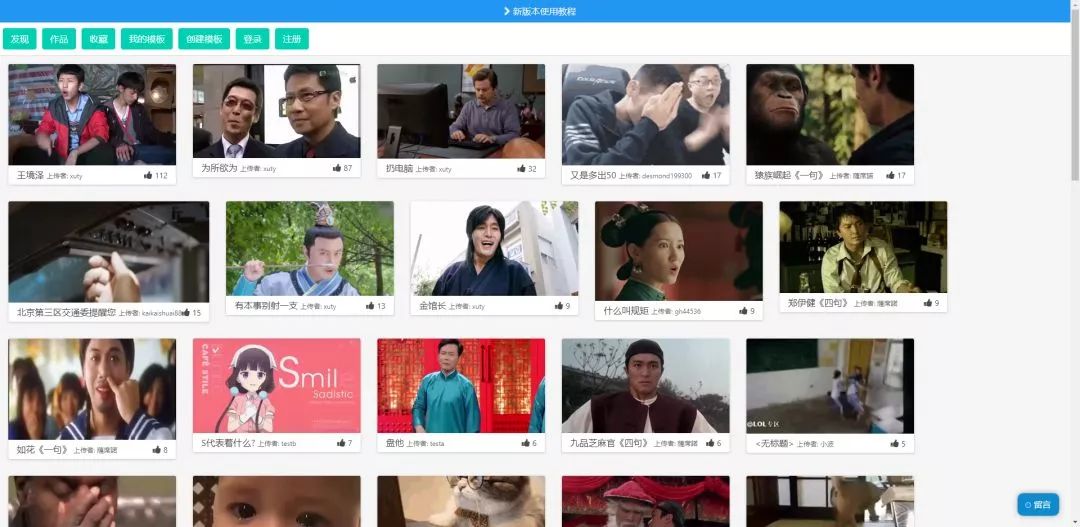Open the pink Smile anime thumbnail
The width and height of the screenshot is (1080, 527).
[x=277, y=385]
